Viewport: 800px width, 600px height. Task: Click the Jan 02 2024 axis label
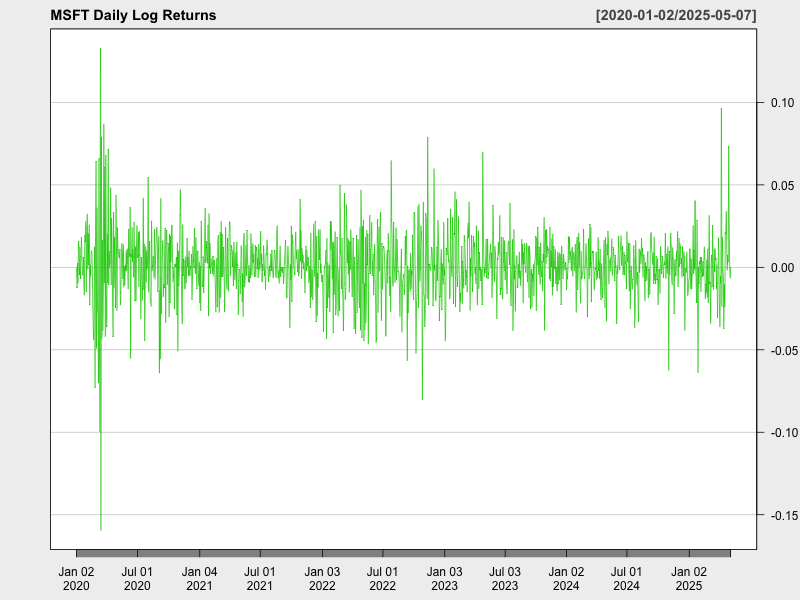(x=566, y=579)
